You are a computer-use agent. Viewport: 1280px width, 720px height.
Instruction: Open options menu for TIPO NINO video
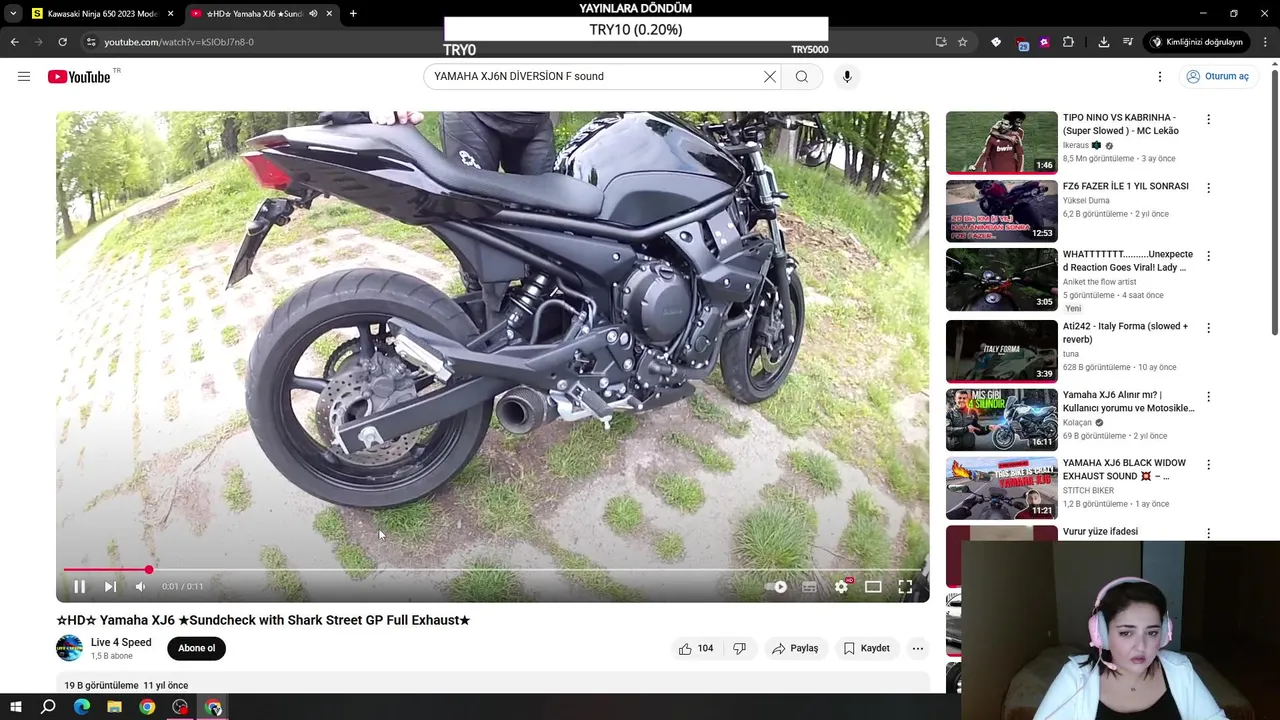coord(1208,119)
